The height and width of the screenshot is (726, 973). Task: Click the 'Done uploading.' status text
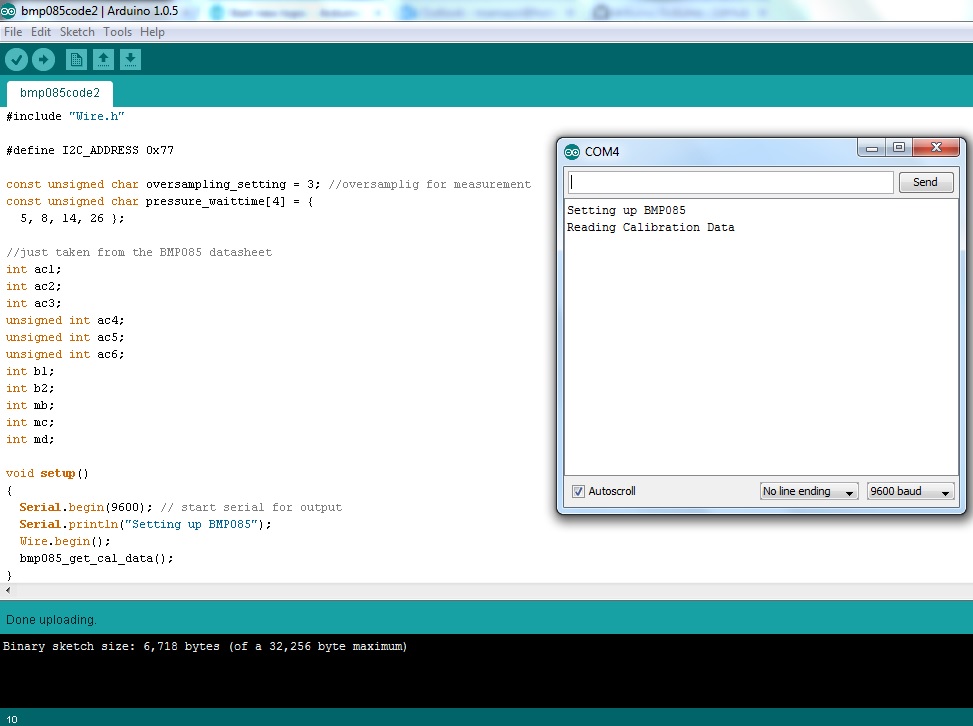[51, 620]
